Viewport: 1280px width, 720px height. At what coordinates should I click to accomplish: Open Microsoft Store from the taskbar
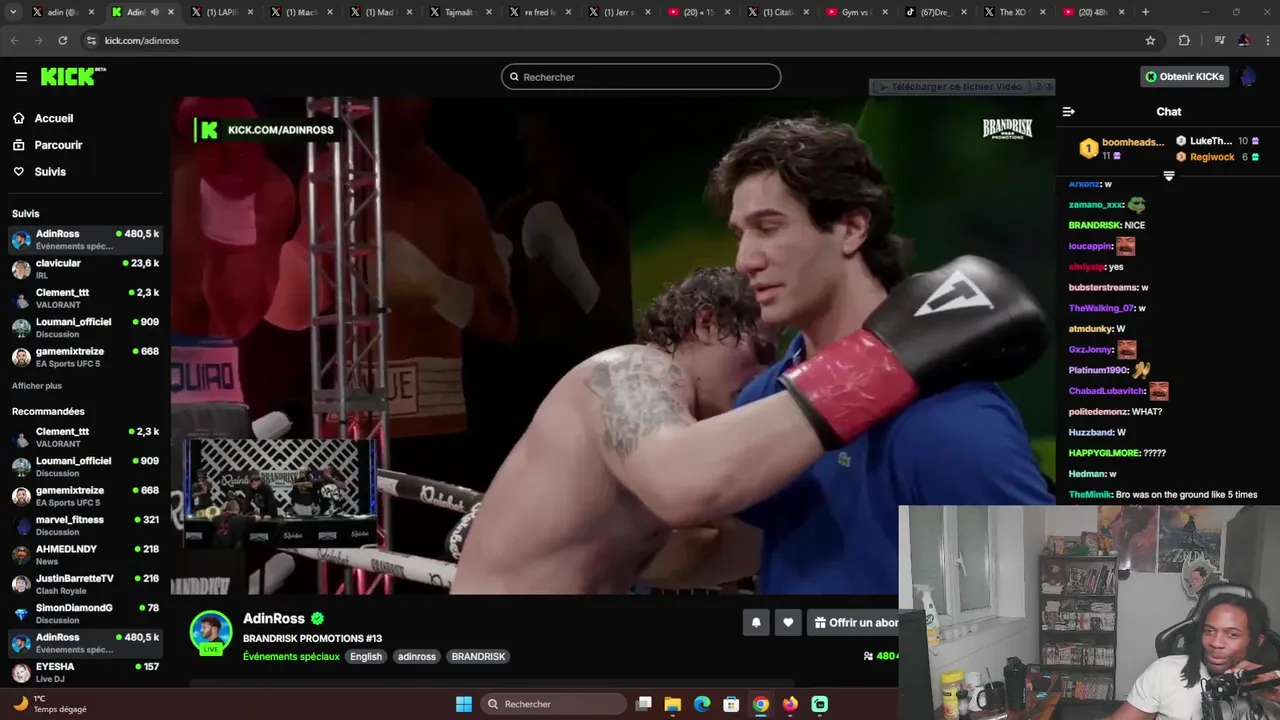click(731, 704)
